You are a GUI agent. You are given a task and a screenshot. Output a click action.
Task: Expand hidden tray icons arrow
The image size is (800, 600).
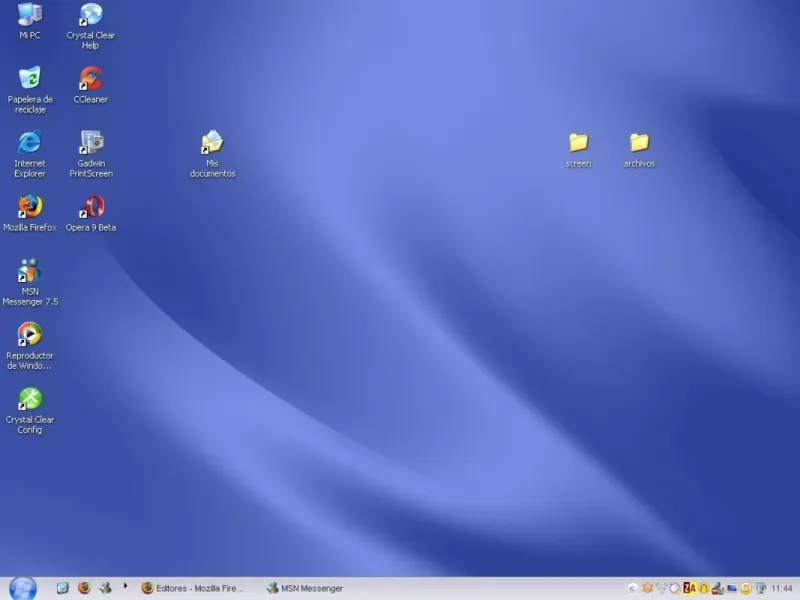pyautogui.click(x=633, y=588)
